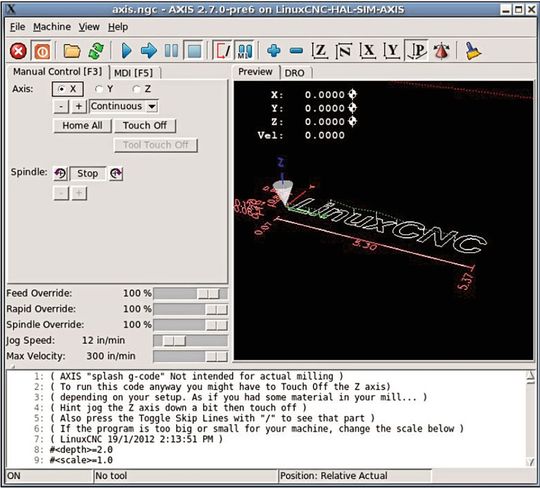Click the G-code scrollbar up arrow

click(531, 376)
